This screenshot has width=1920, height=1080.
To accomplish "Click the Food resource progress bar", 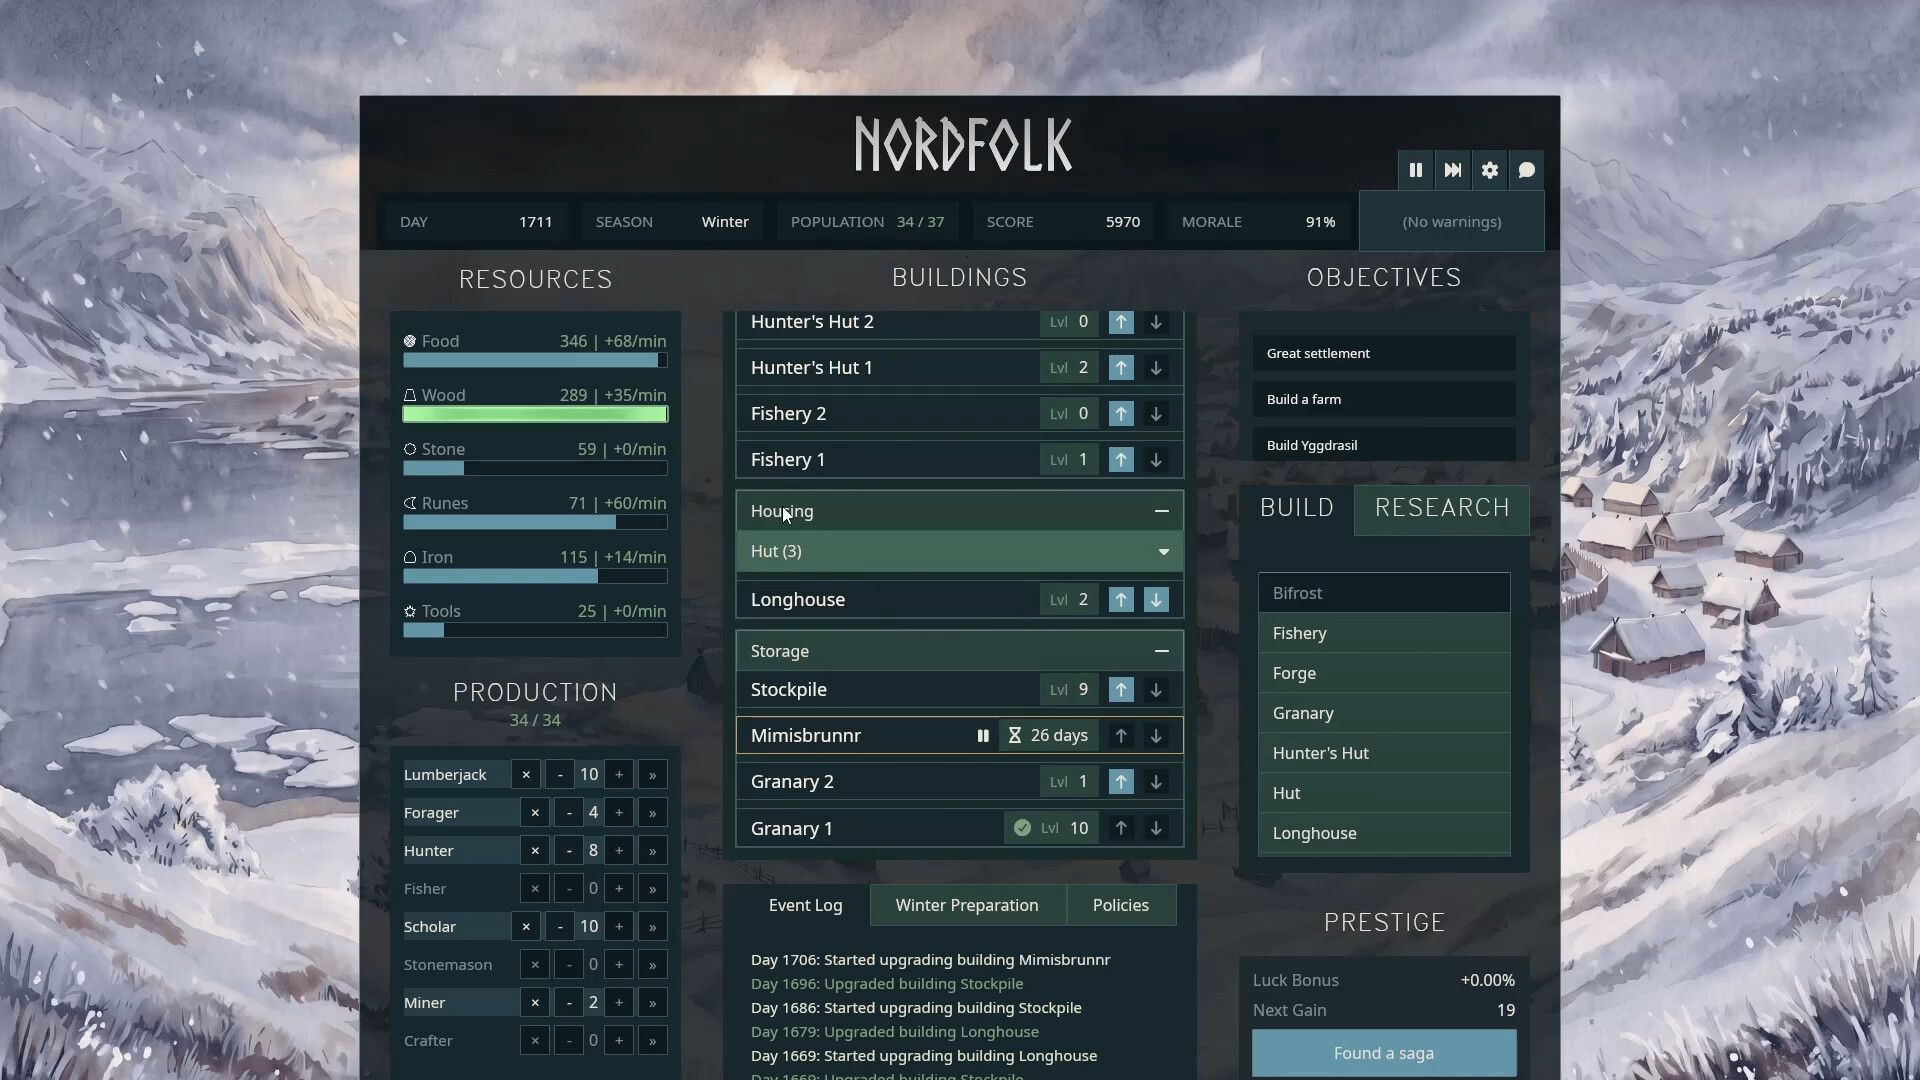I will point(535,361).
